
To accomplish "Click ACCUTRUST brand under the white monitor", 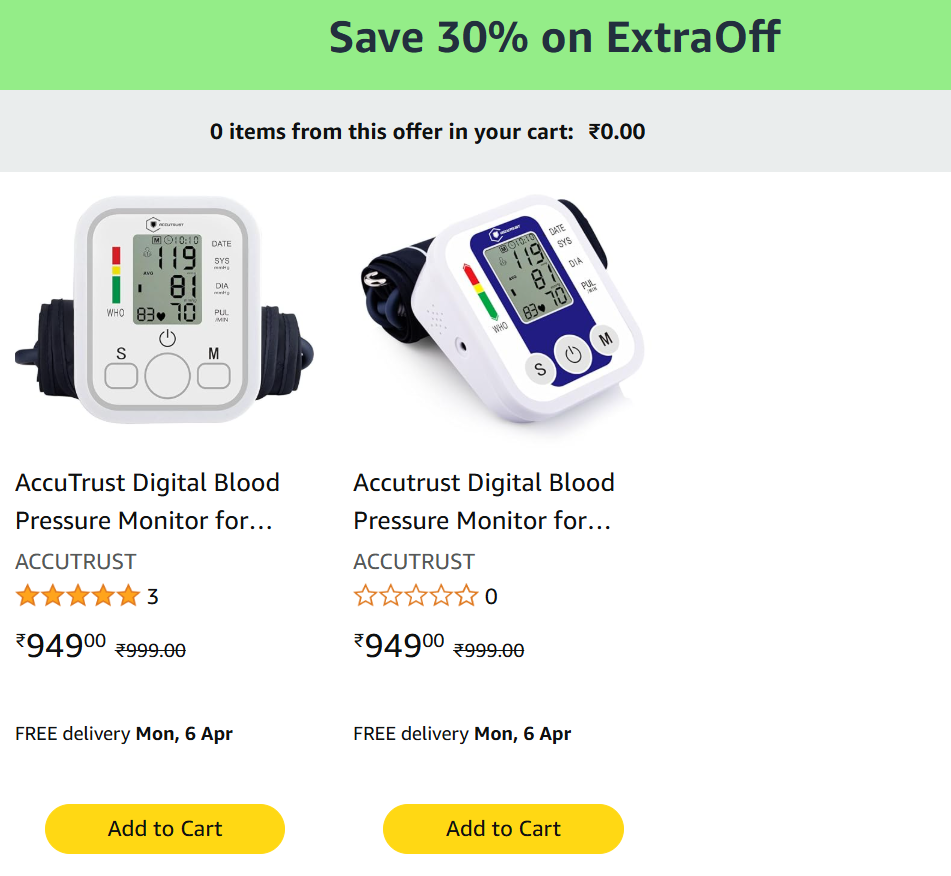I will point(76,561).
